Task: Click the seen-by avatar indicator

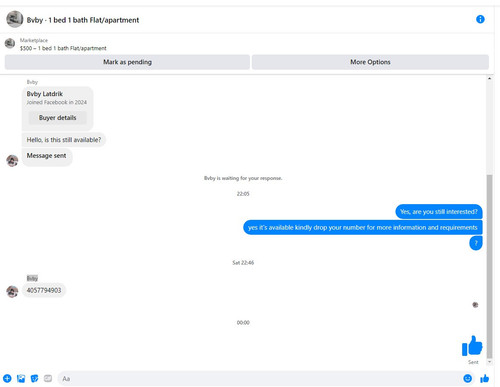Action: coord(475,305)
